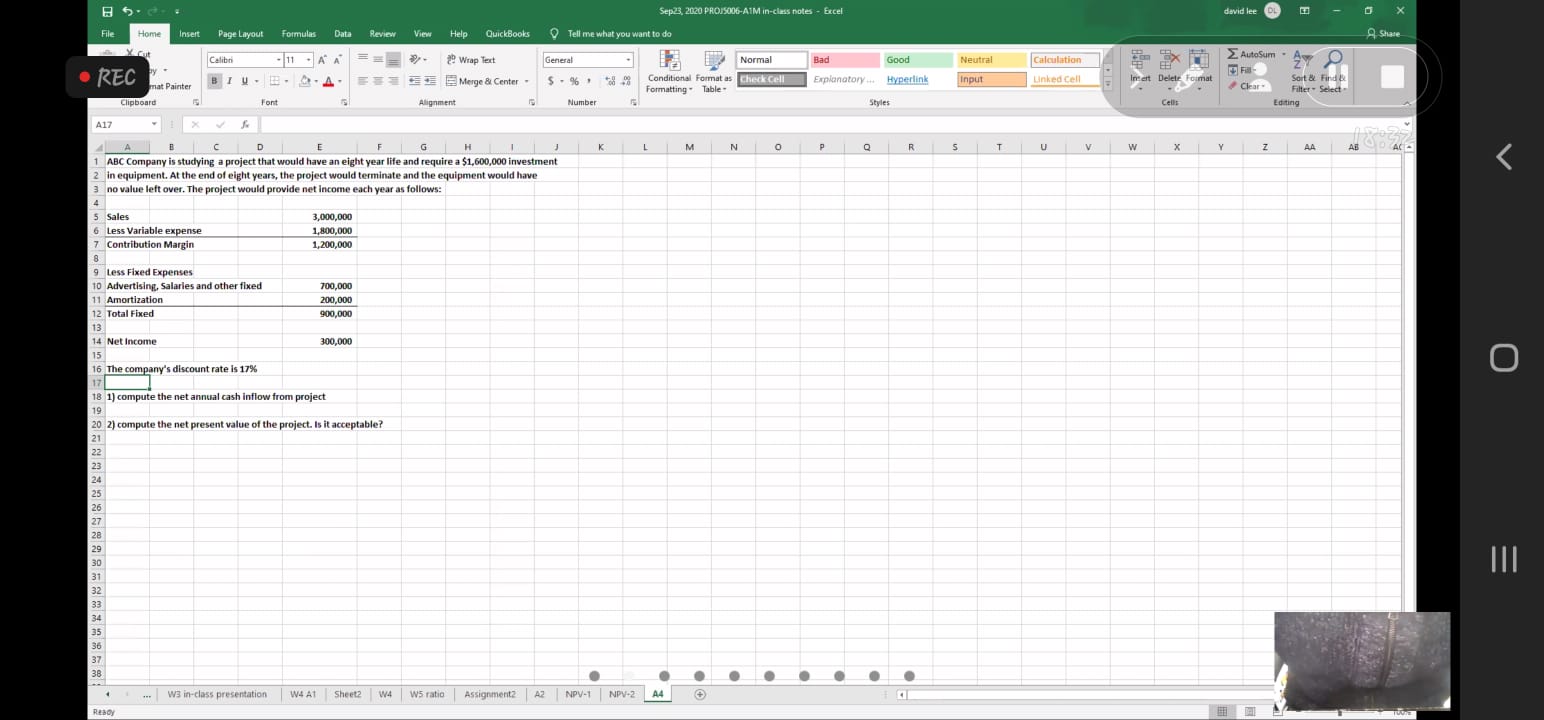Image resolution: width=1544 pixels, height=720 pixels.
Task: Click the Format as Table icon
Action: [x=714, y=62]
